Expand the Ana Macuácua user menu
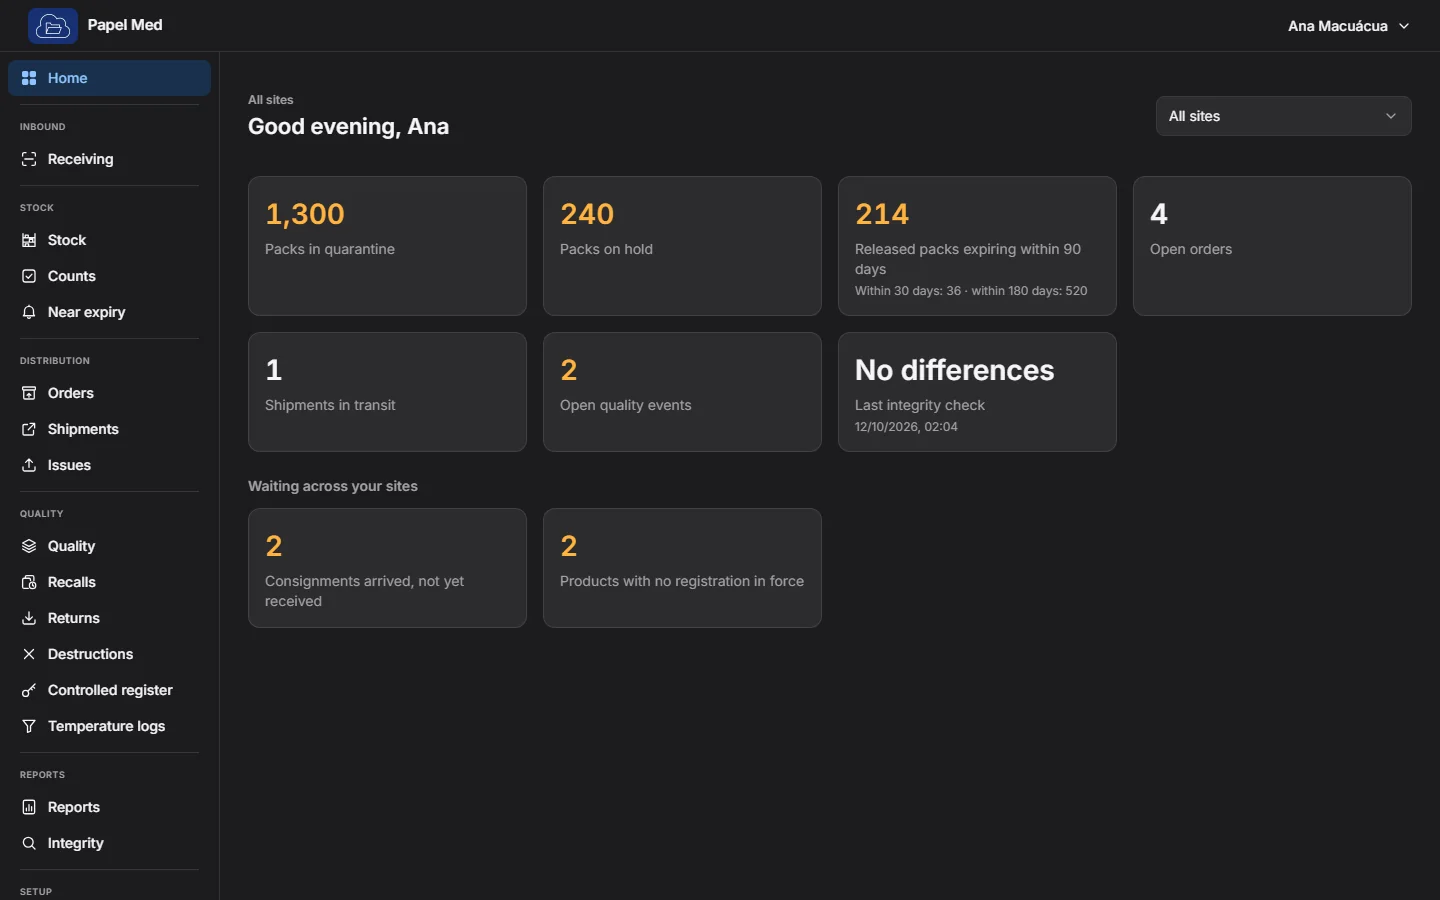 pyautogui.click(x=1348, y=26)
